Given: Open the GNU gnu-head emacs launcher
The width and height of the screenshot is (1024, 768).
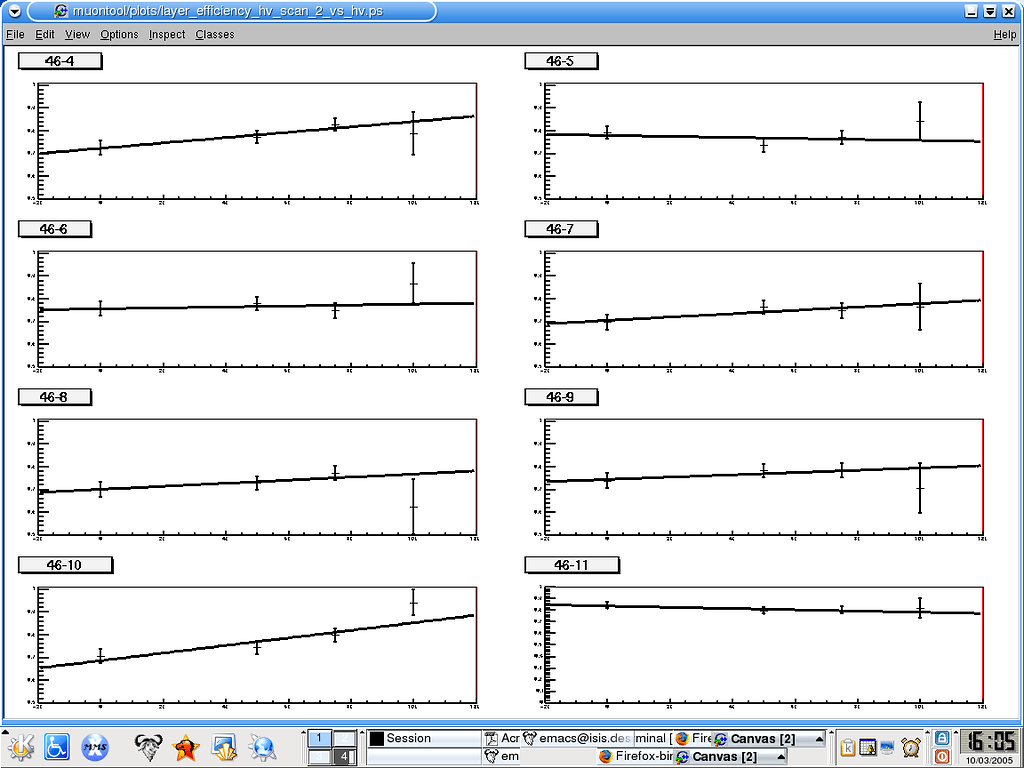Looking at the screenshot, I should (x=149, y=746).
